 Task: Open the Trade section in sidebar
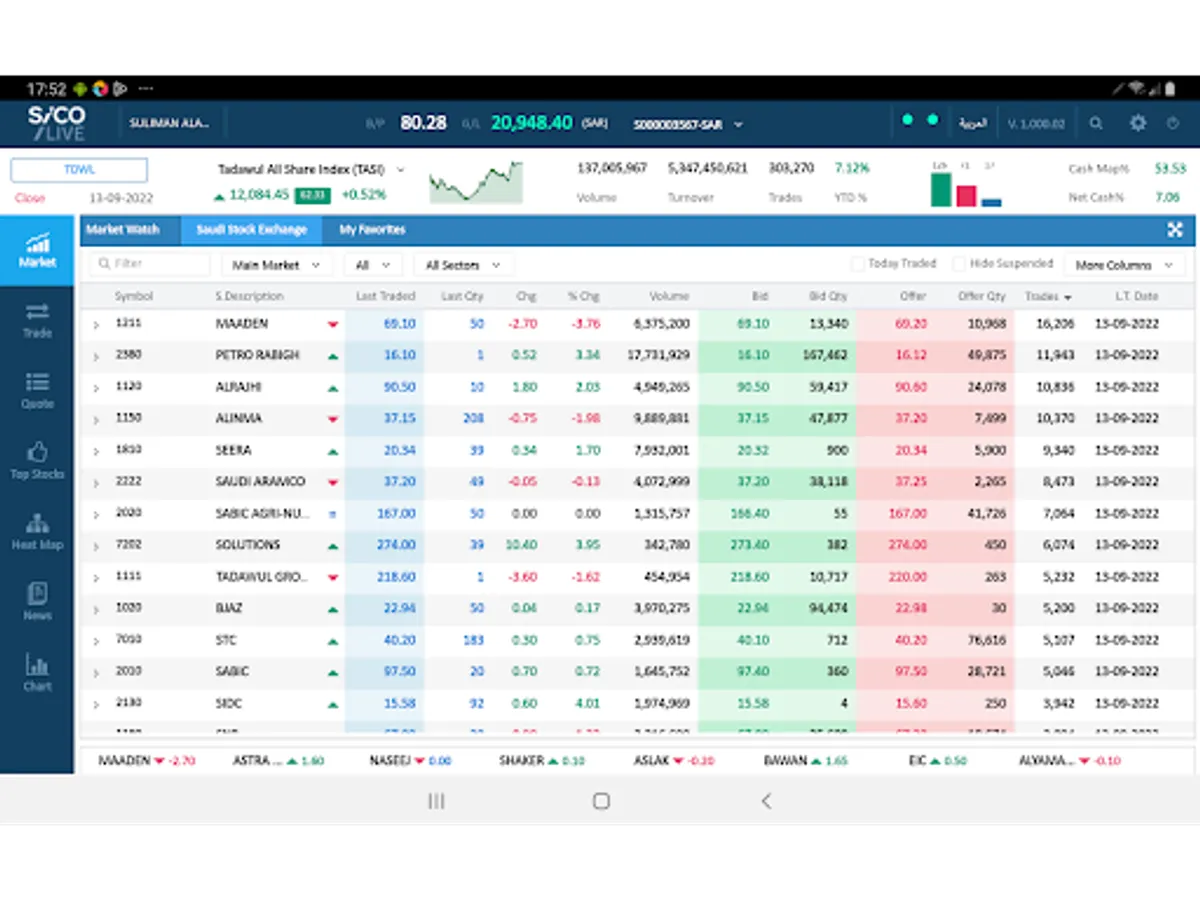click(37, 320)
